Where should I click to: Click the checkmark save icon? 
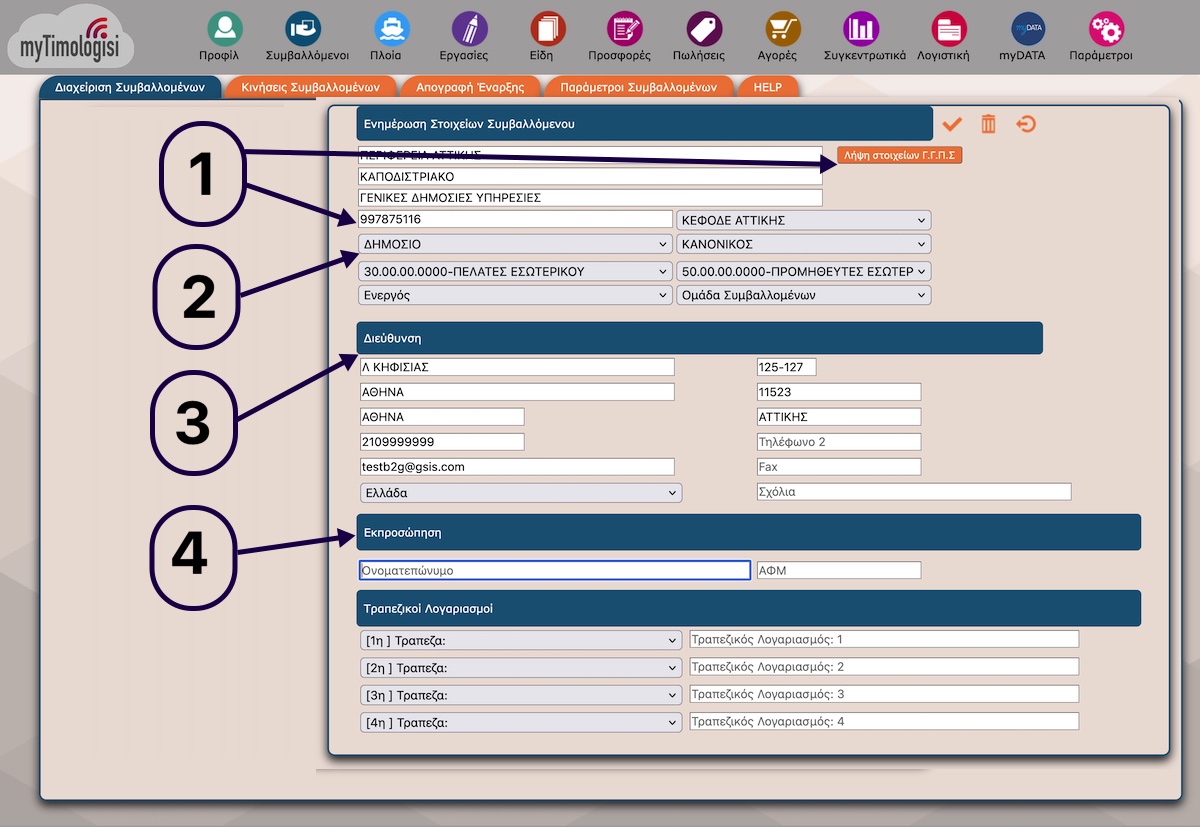pos(952,124)
